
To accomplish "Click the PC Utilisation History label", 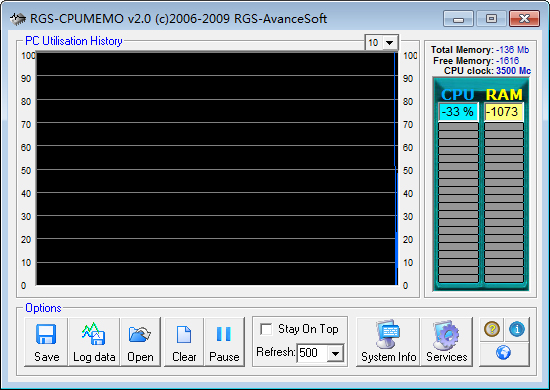I will (x=74, y=41).
